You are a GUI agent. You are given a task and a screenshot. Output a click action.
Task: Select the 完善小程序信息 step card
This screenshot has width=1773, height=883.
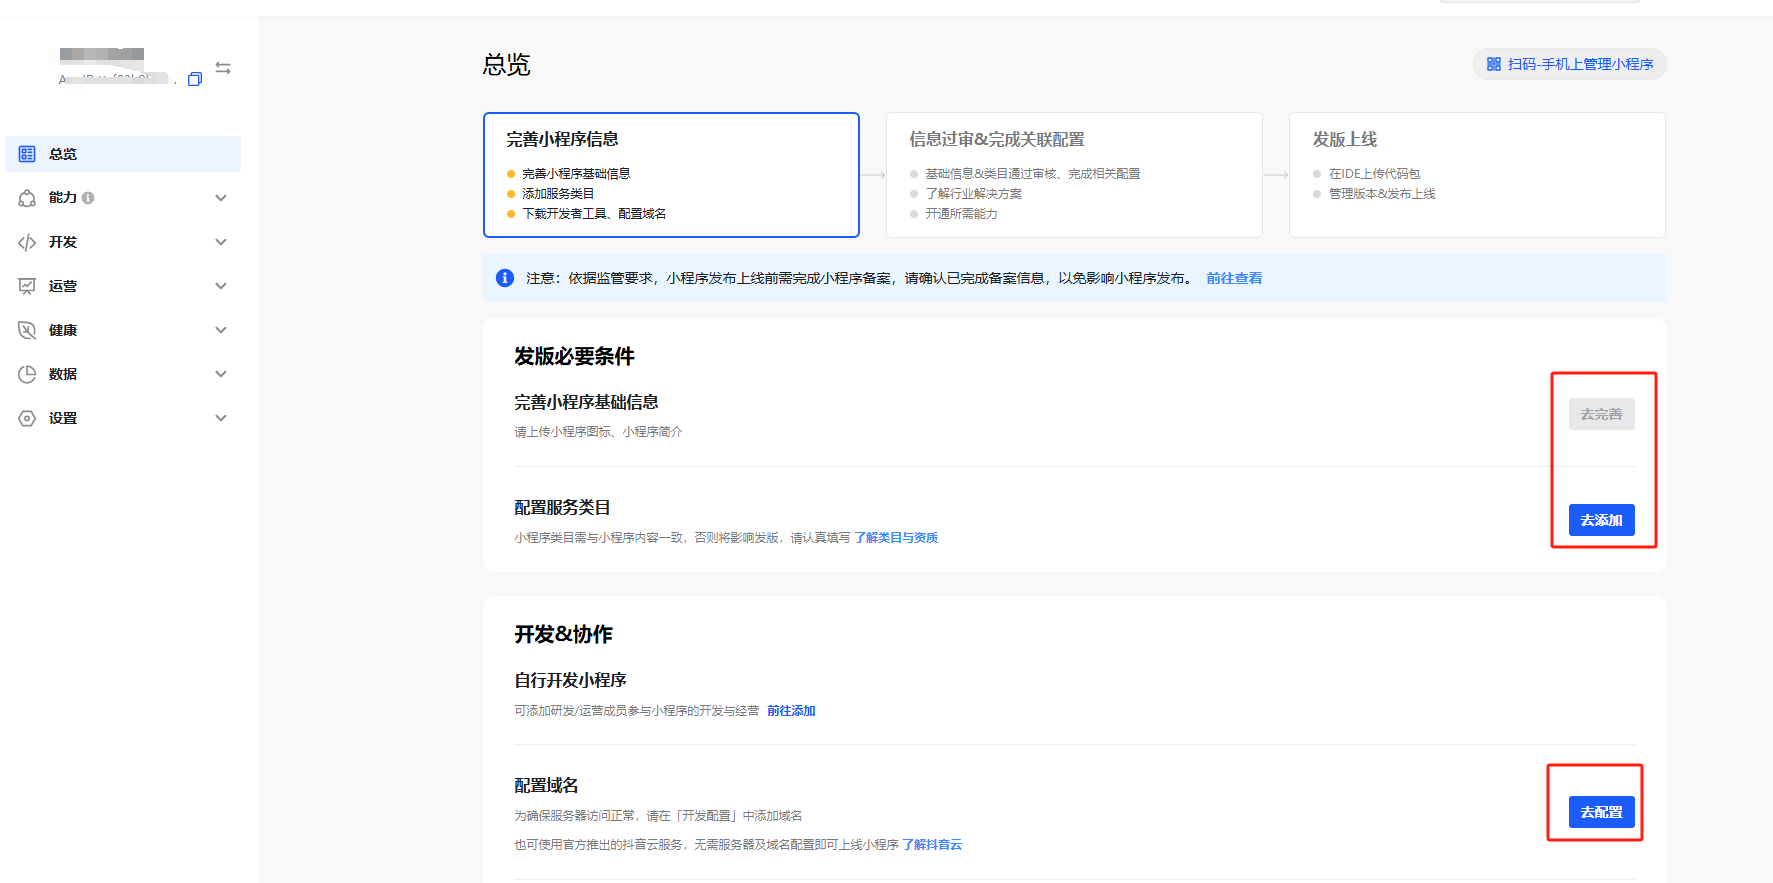(671, 175)
